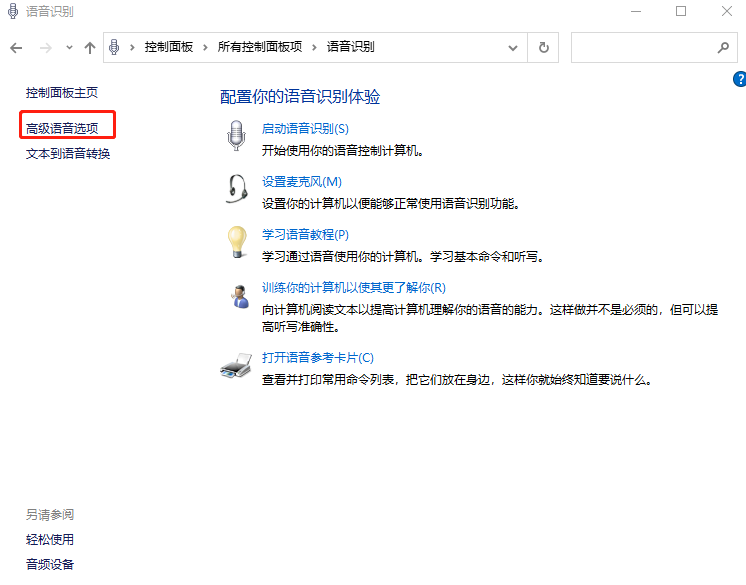The image size is (746, 585).
Task: Click the lightbulb icon for 学习语音教程
Action: tap(236, 242)
